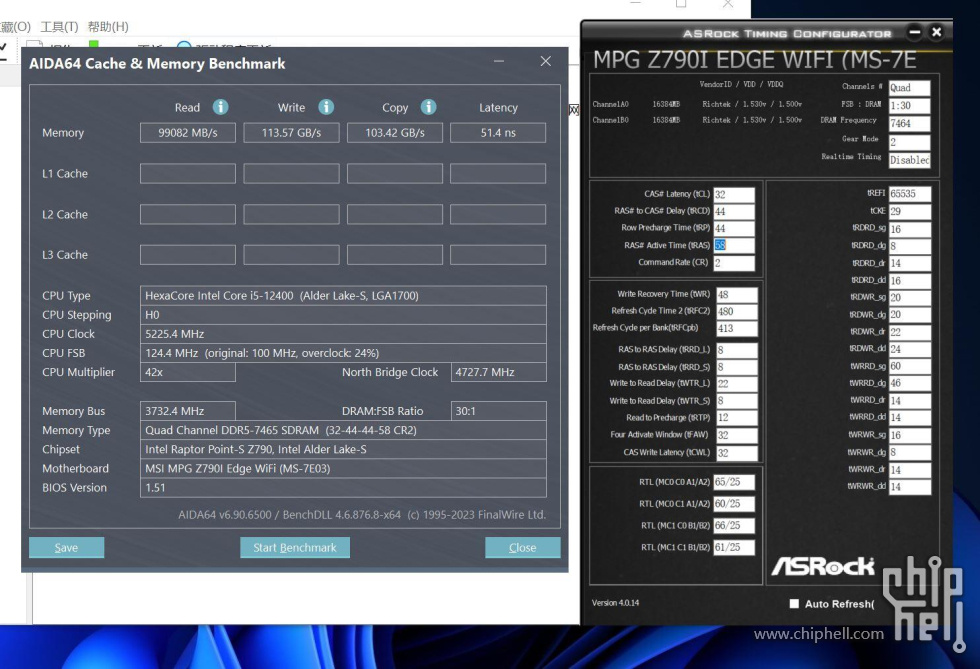
Task: Select the Refresh Cycle per Bank (tRFCpb) field
Action: click(737, 328)
